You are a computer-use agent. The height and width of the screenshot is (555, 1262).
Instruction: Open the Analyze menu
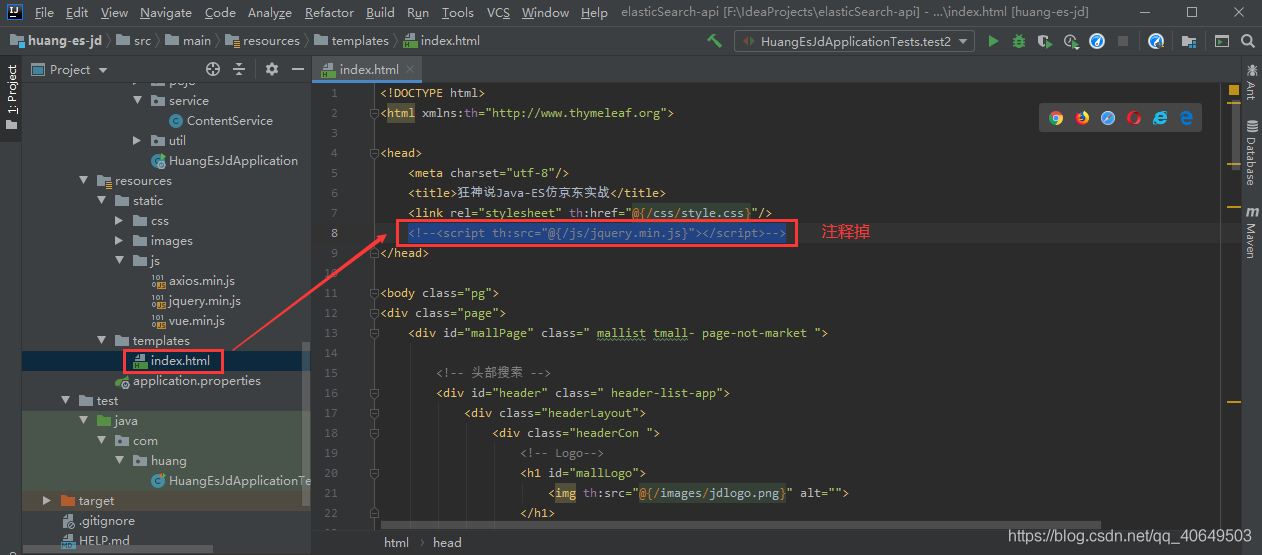coord(268,12)
